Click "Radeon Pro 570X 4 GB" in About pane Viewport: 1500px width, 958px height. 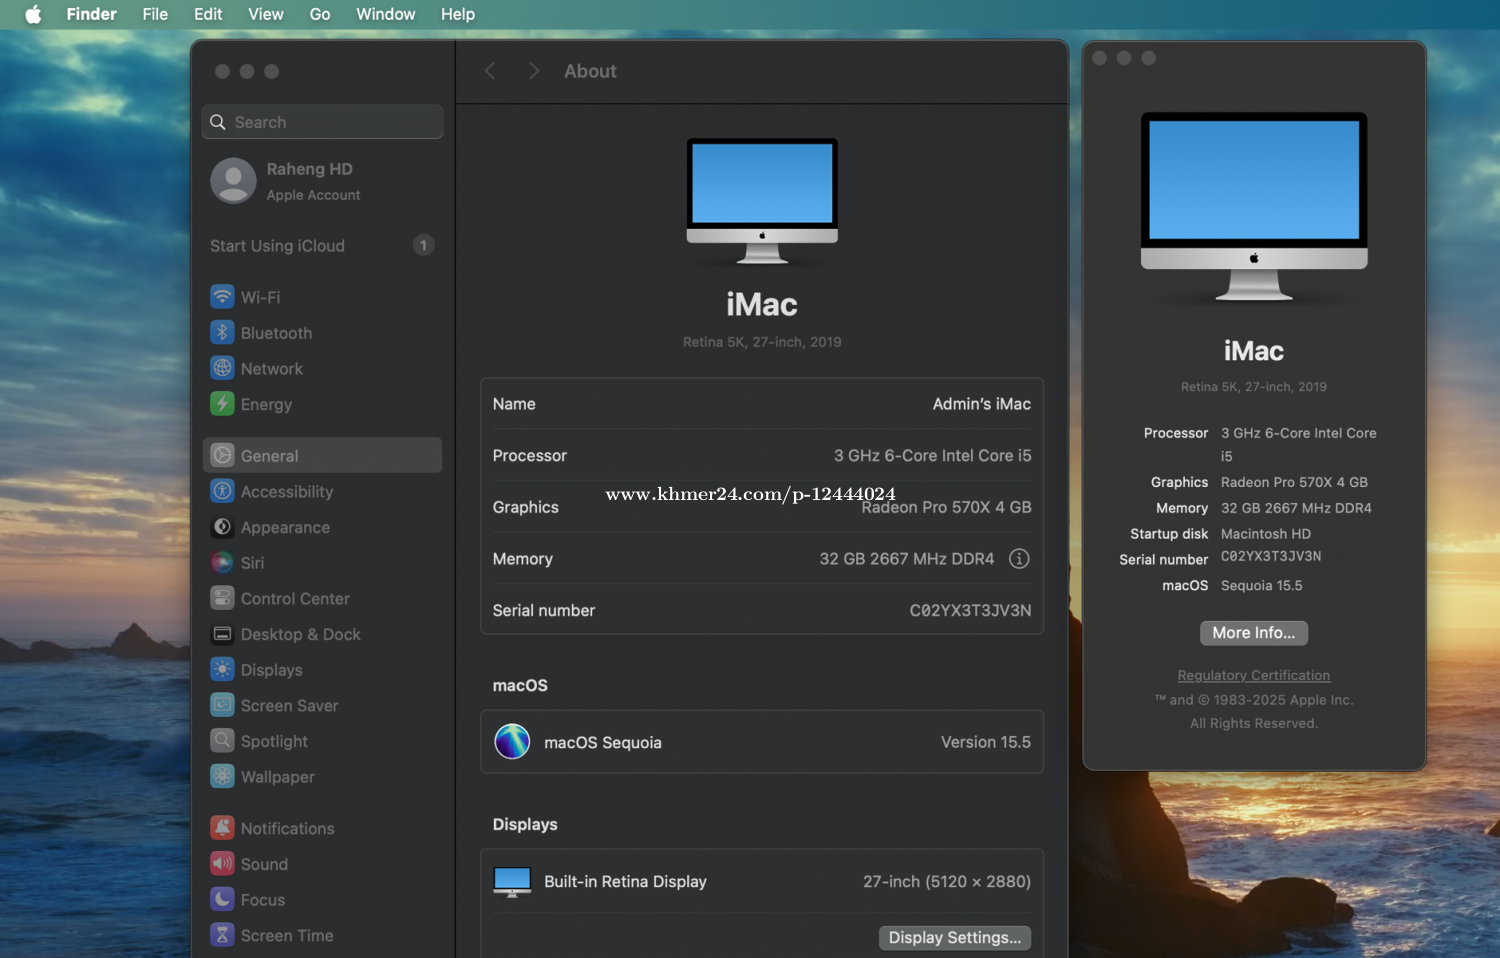click(x=947, y=507)
